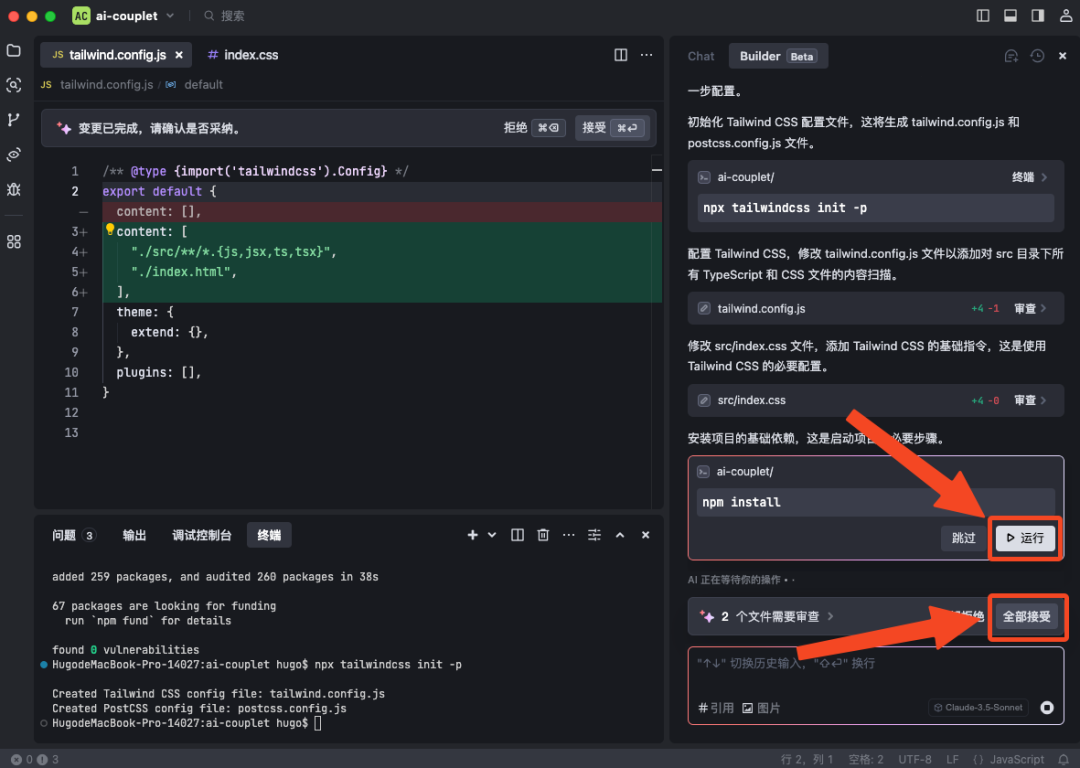1080x768 pixels.
Task: Toggle the left sidebar layout
Action: coord(983,16)
